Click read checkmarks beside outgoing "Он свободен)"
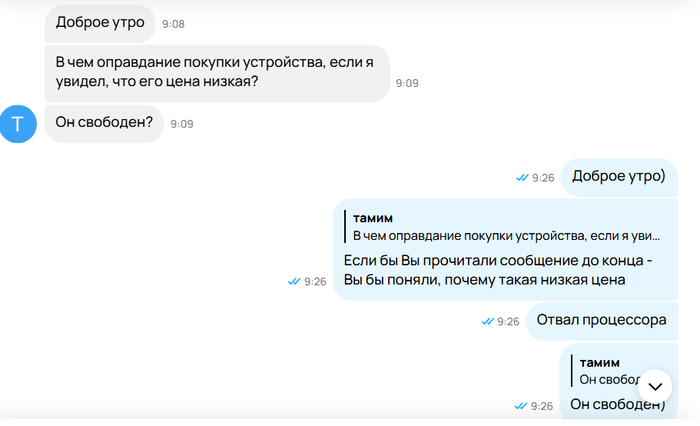The height and width of the screenshot is (426, 700). (520, 406)
